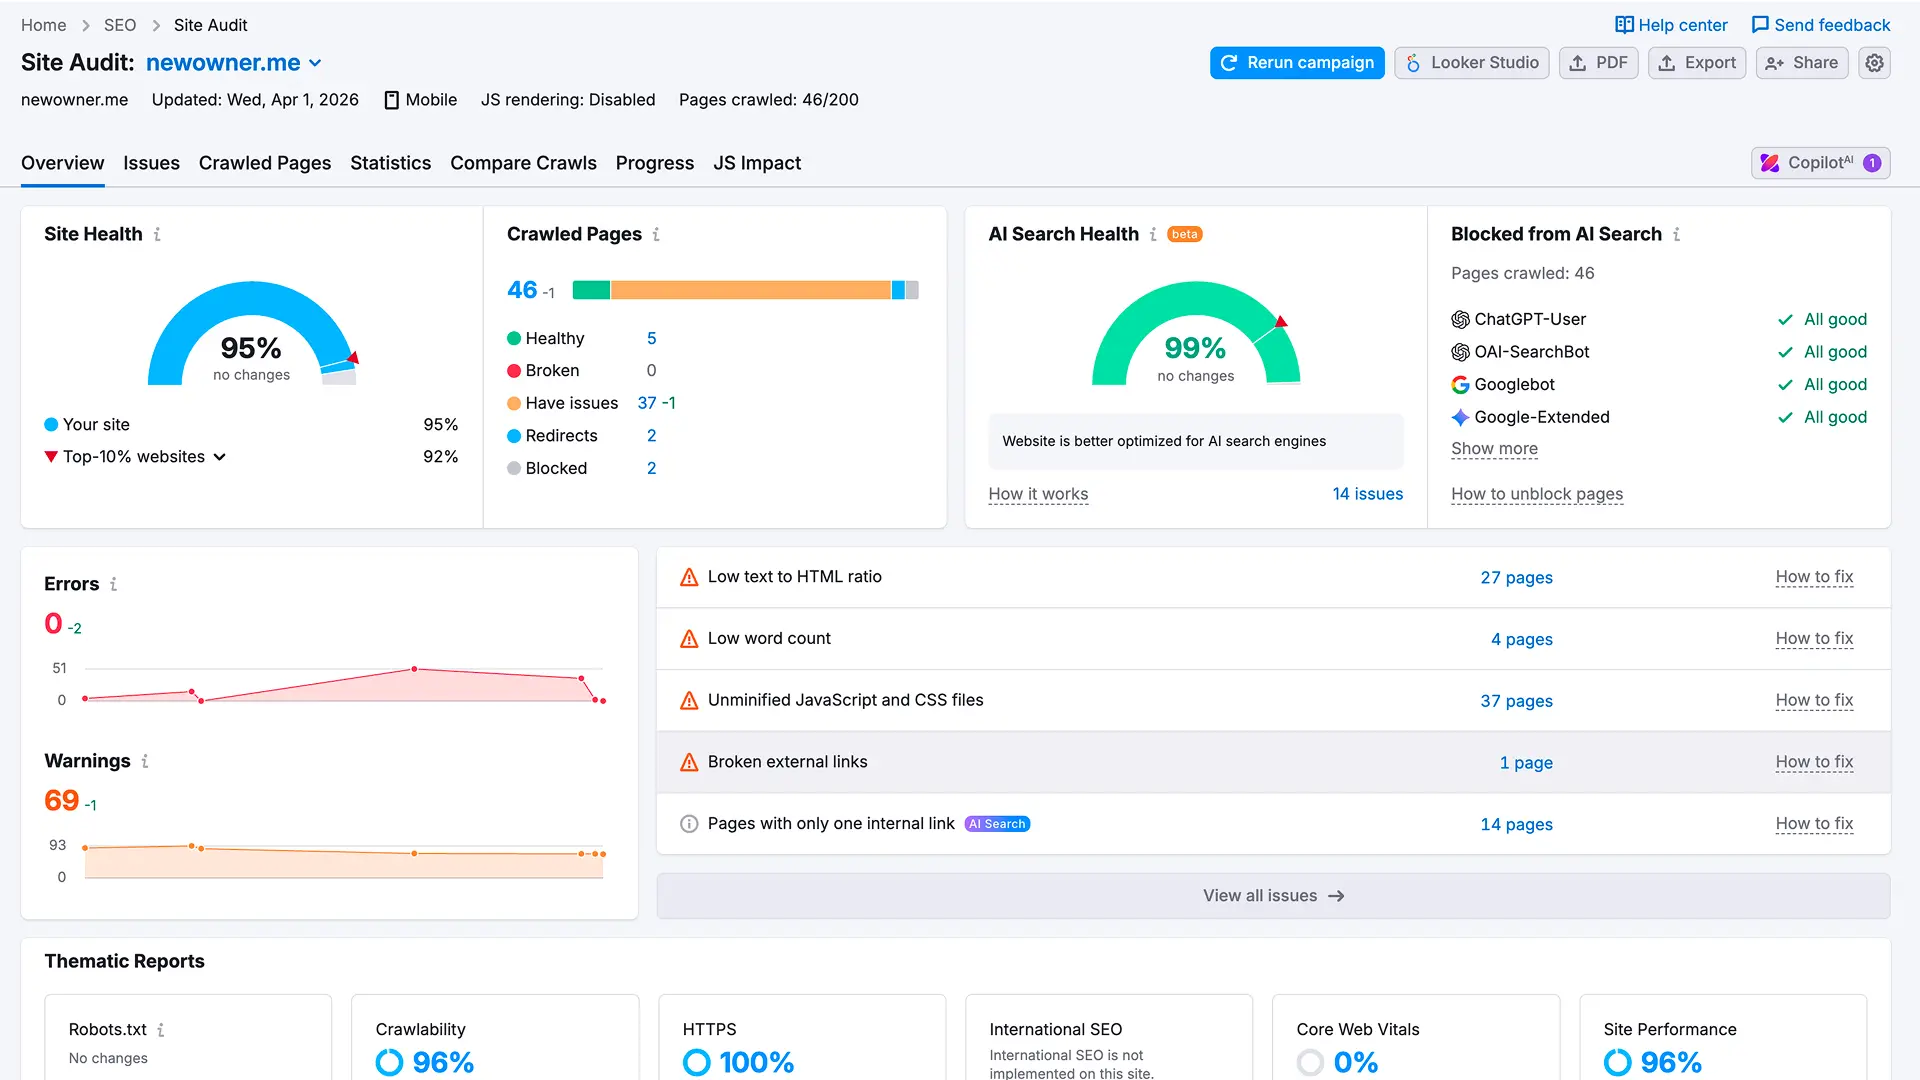Open the report in Looker Studio

(x=1471, y=62)
